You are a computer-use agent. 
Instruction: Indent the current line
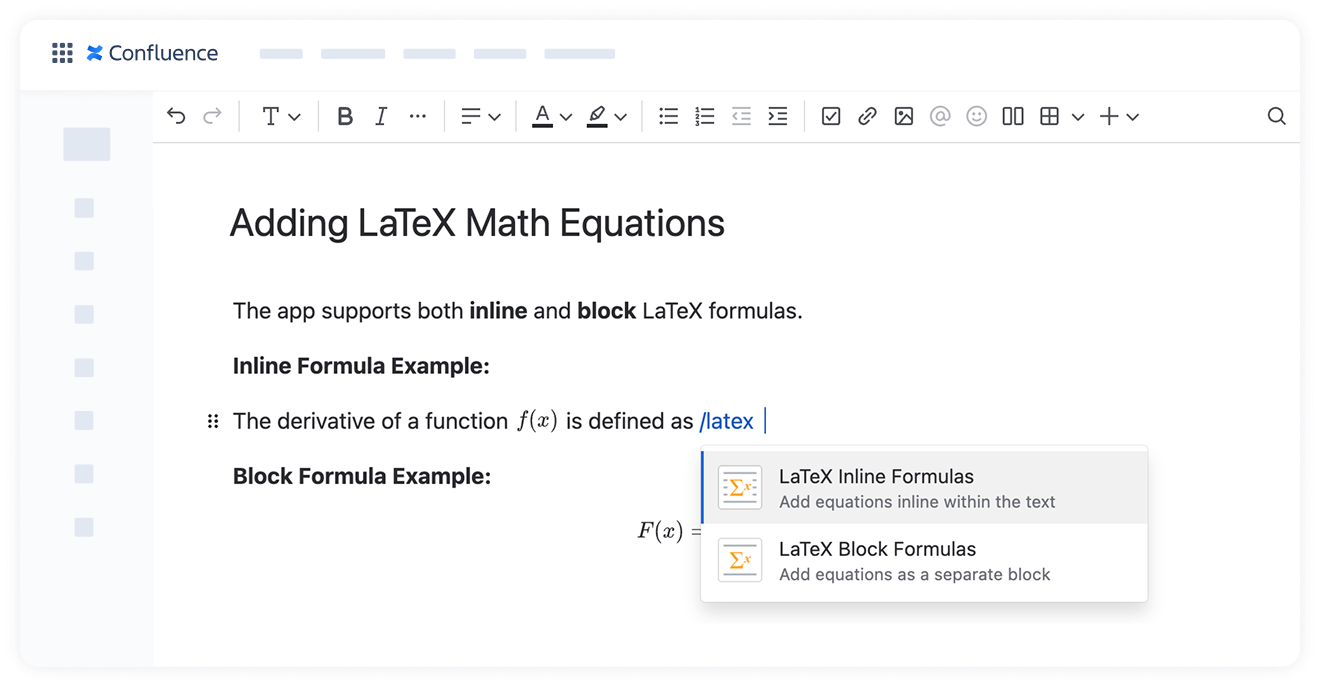[x=777, y=116]
